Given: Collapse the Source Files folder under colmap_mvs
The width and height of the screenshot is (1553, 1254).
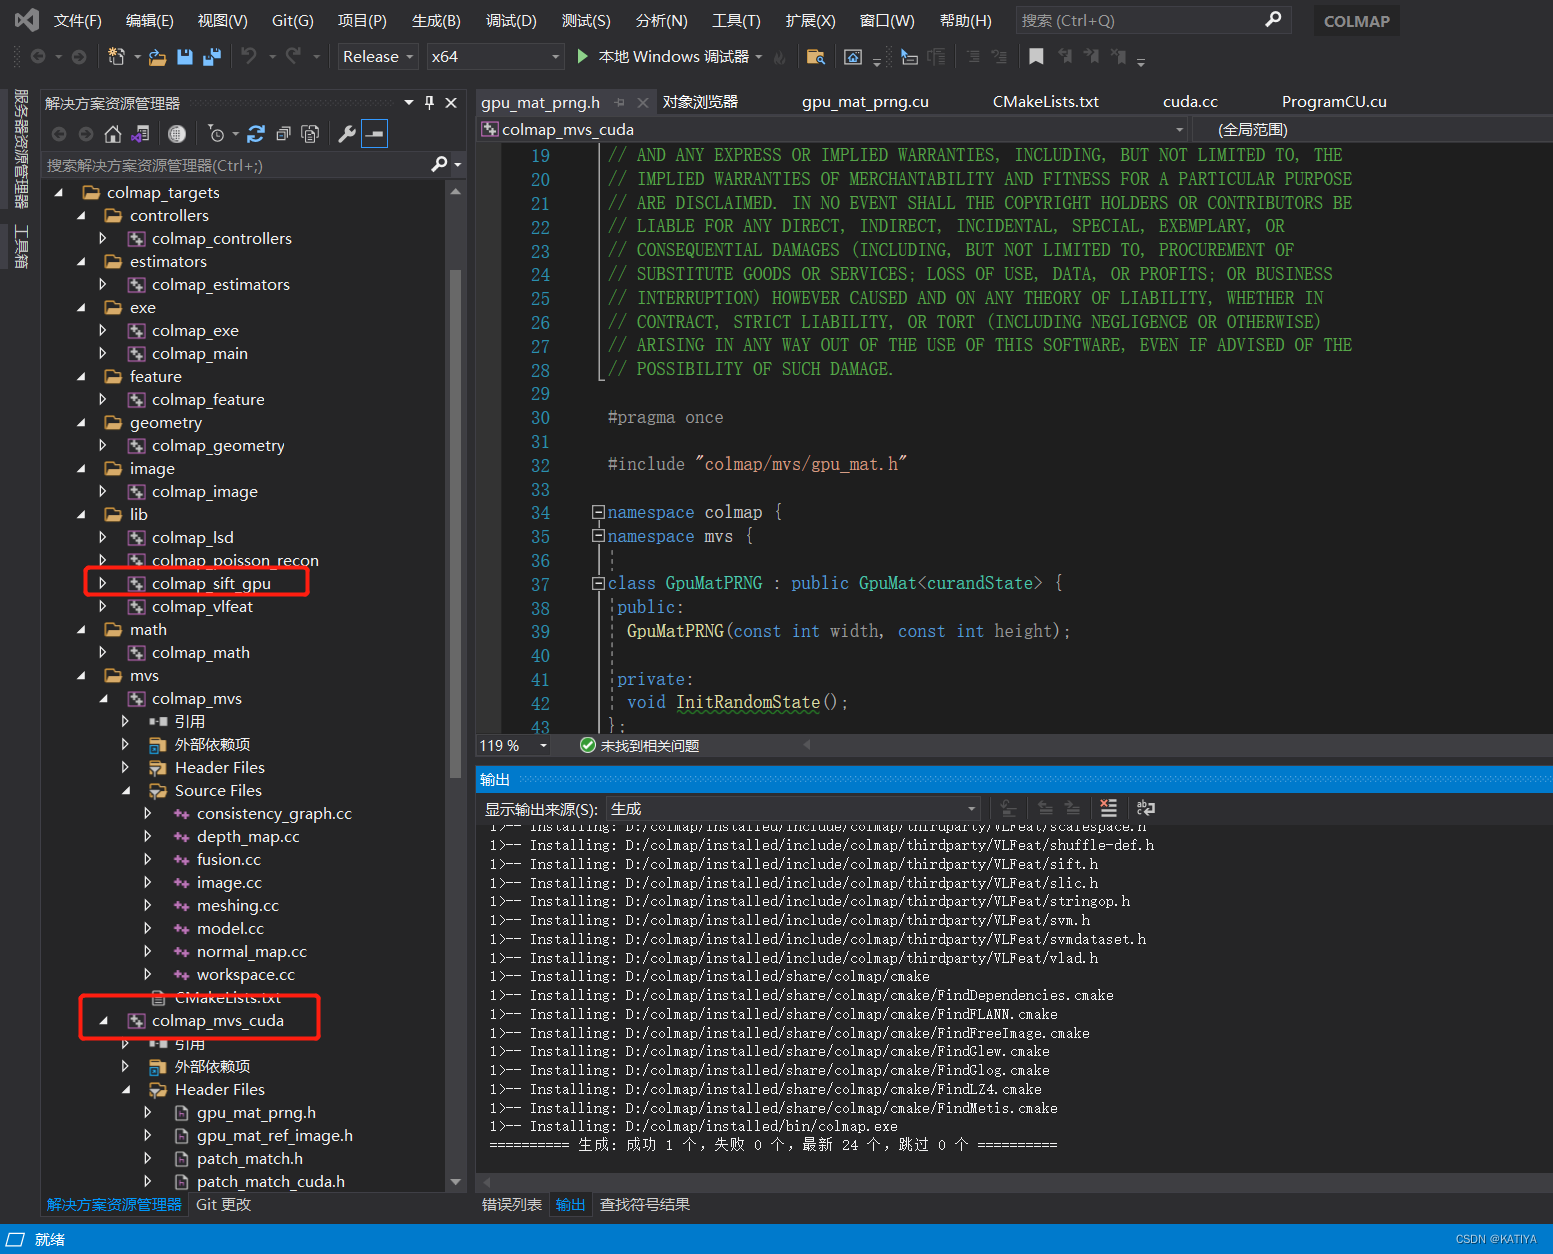Looking at the screenshot, I should pyautogui.click(x=126, y=790).
